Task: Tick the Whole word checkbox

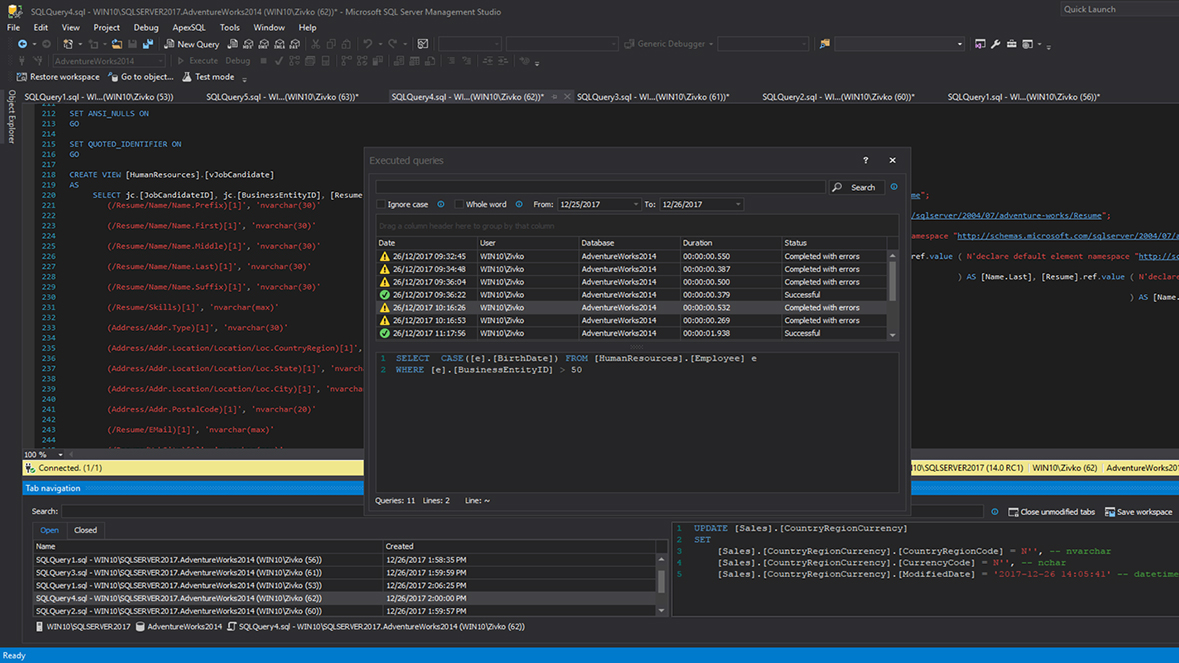Action: click(459, 205)
